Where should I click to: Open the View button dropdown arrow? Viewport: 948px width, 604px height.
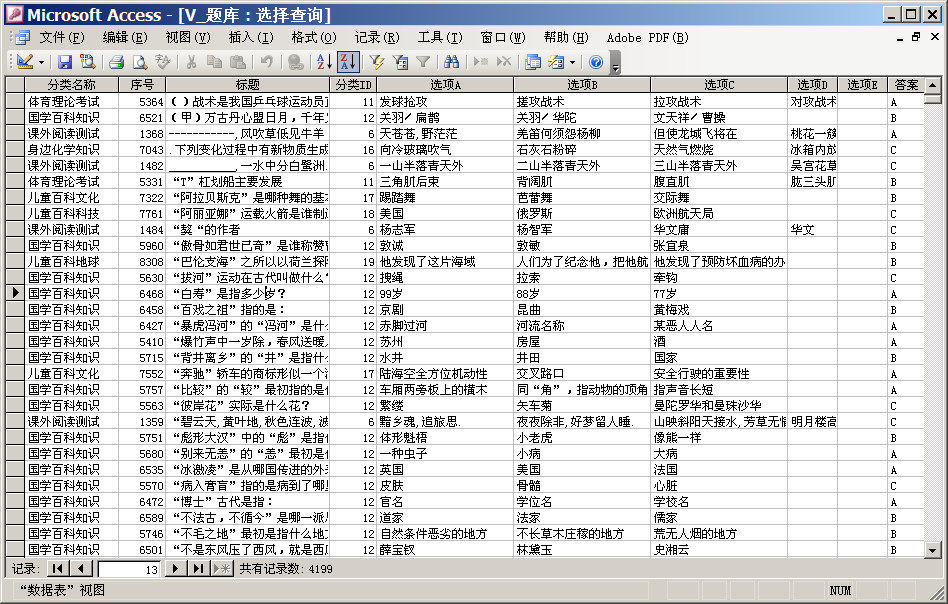point(41,62)
